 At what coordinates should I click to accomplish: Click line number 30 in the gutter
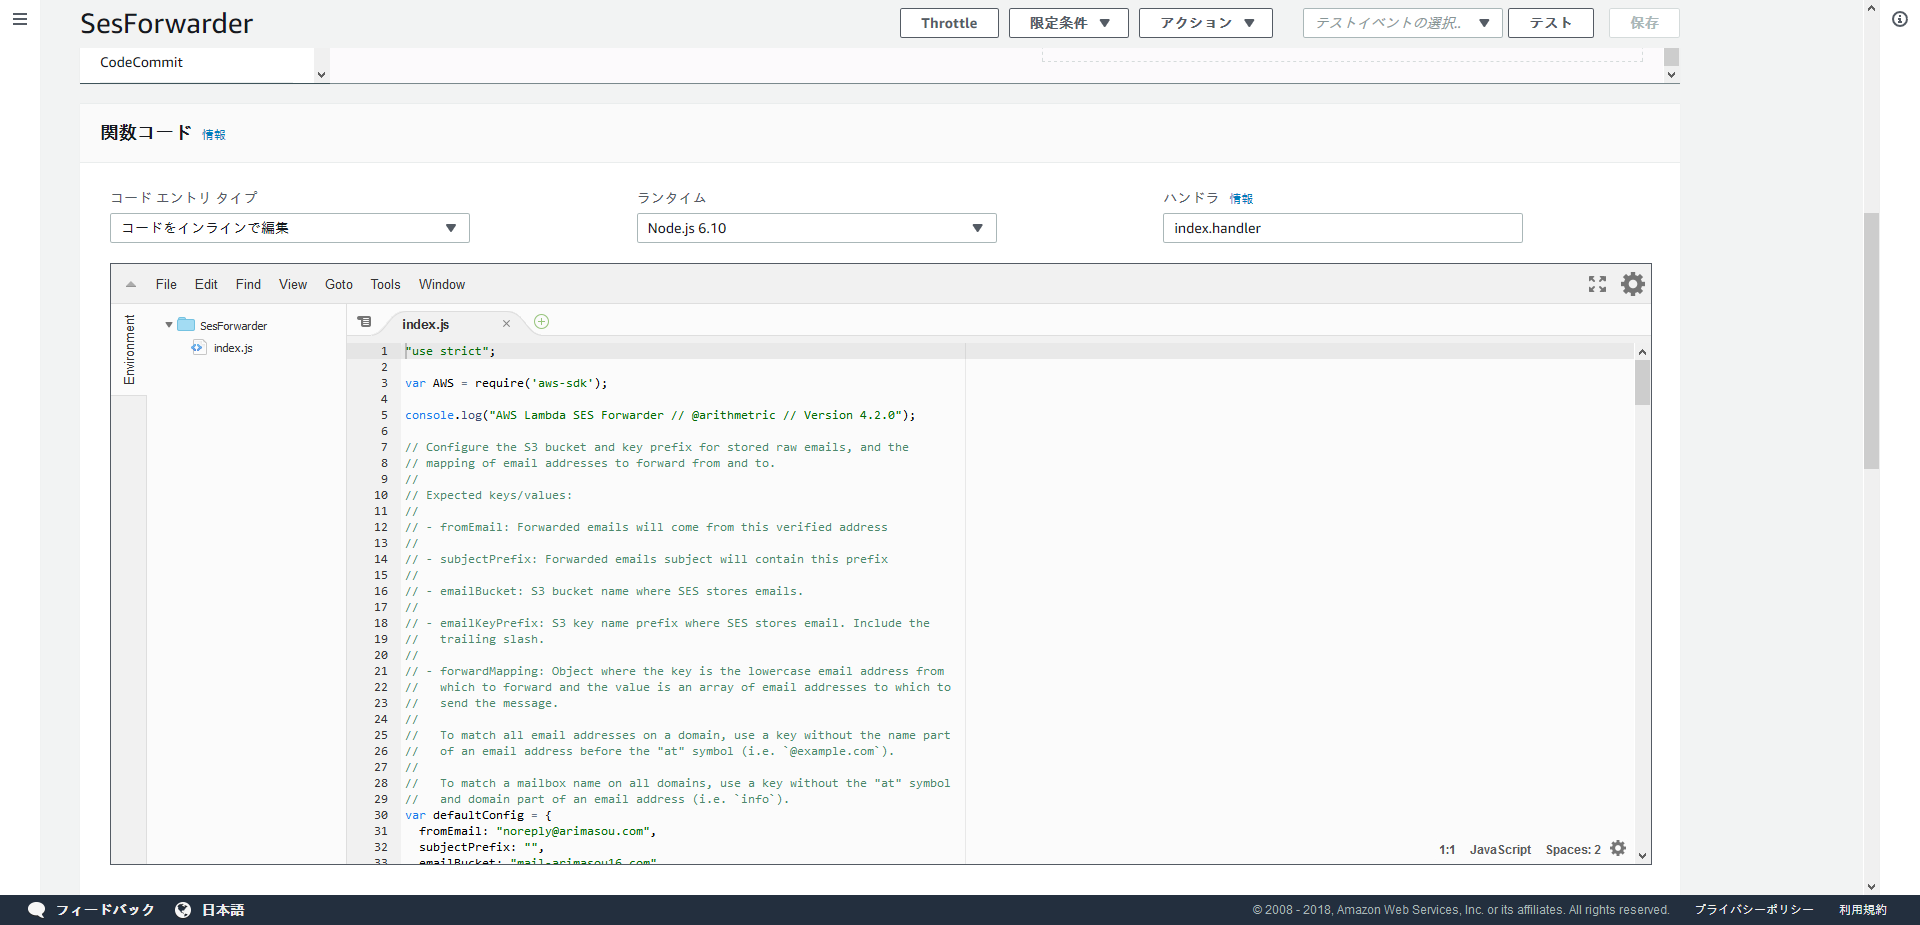point(381,815)
